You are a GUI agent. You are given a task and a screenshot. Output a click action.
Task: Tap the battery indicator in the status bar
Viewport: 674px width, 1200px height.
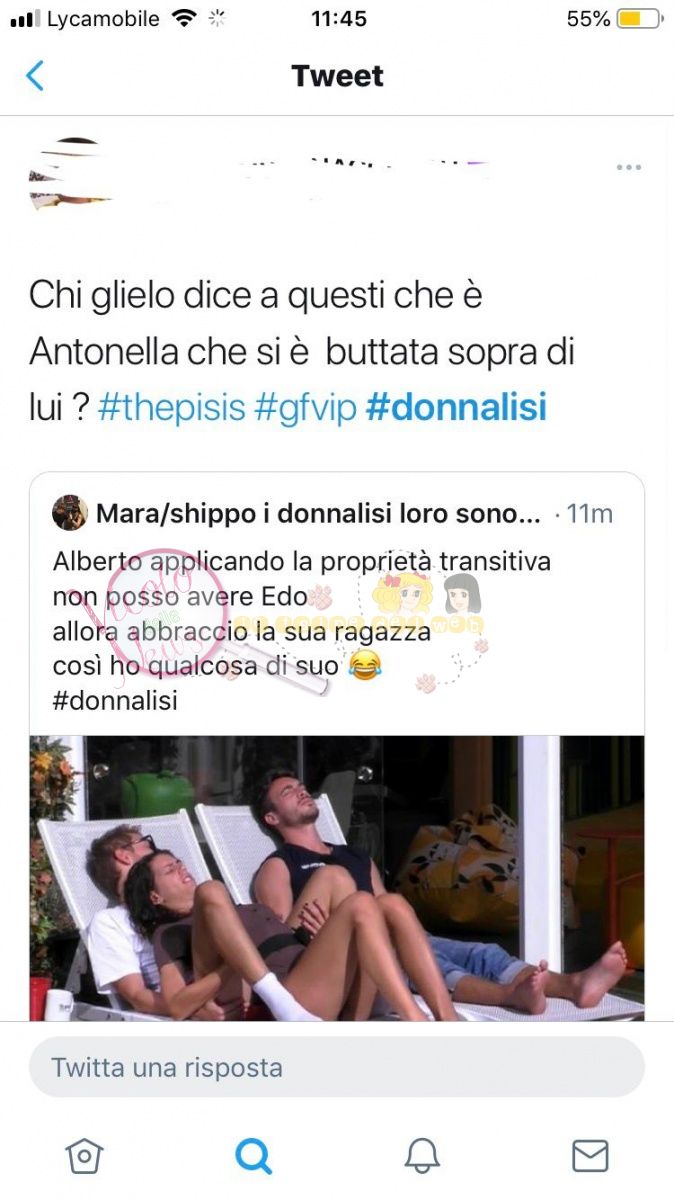[639, 19]
